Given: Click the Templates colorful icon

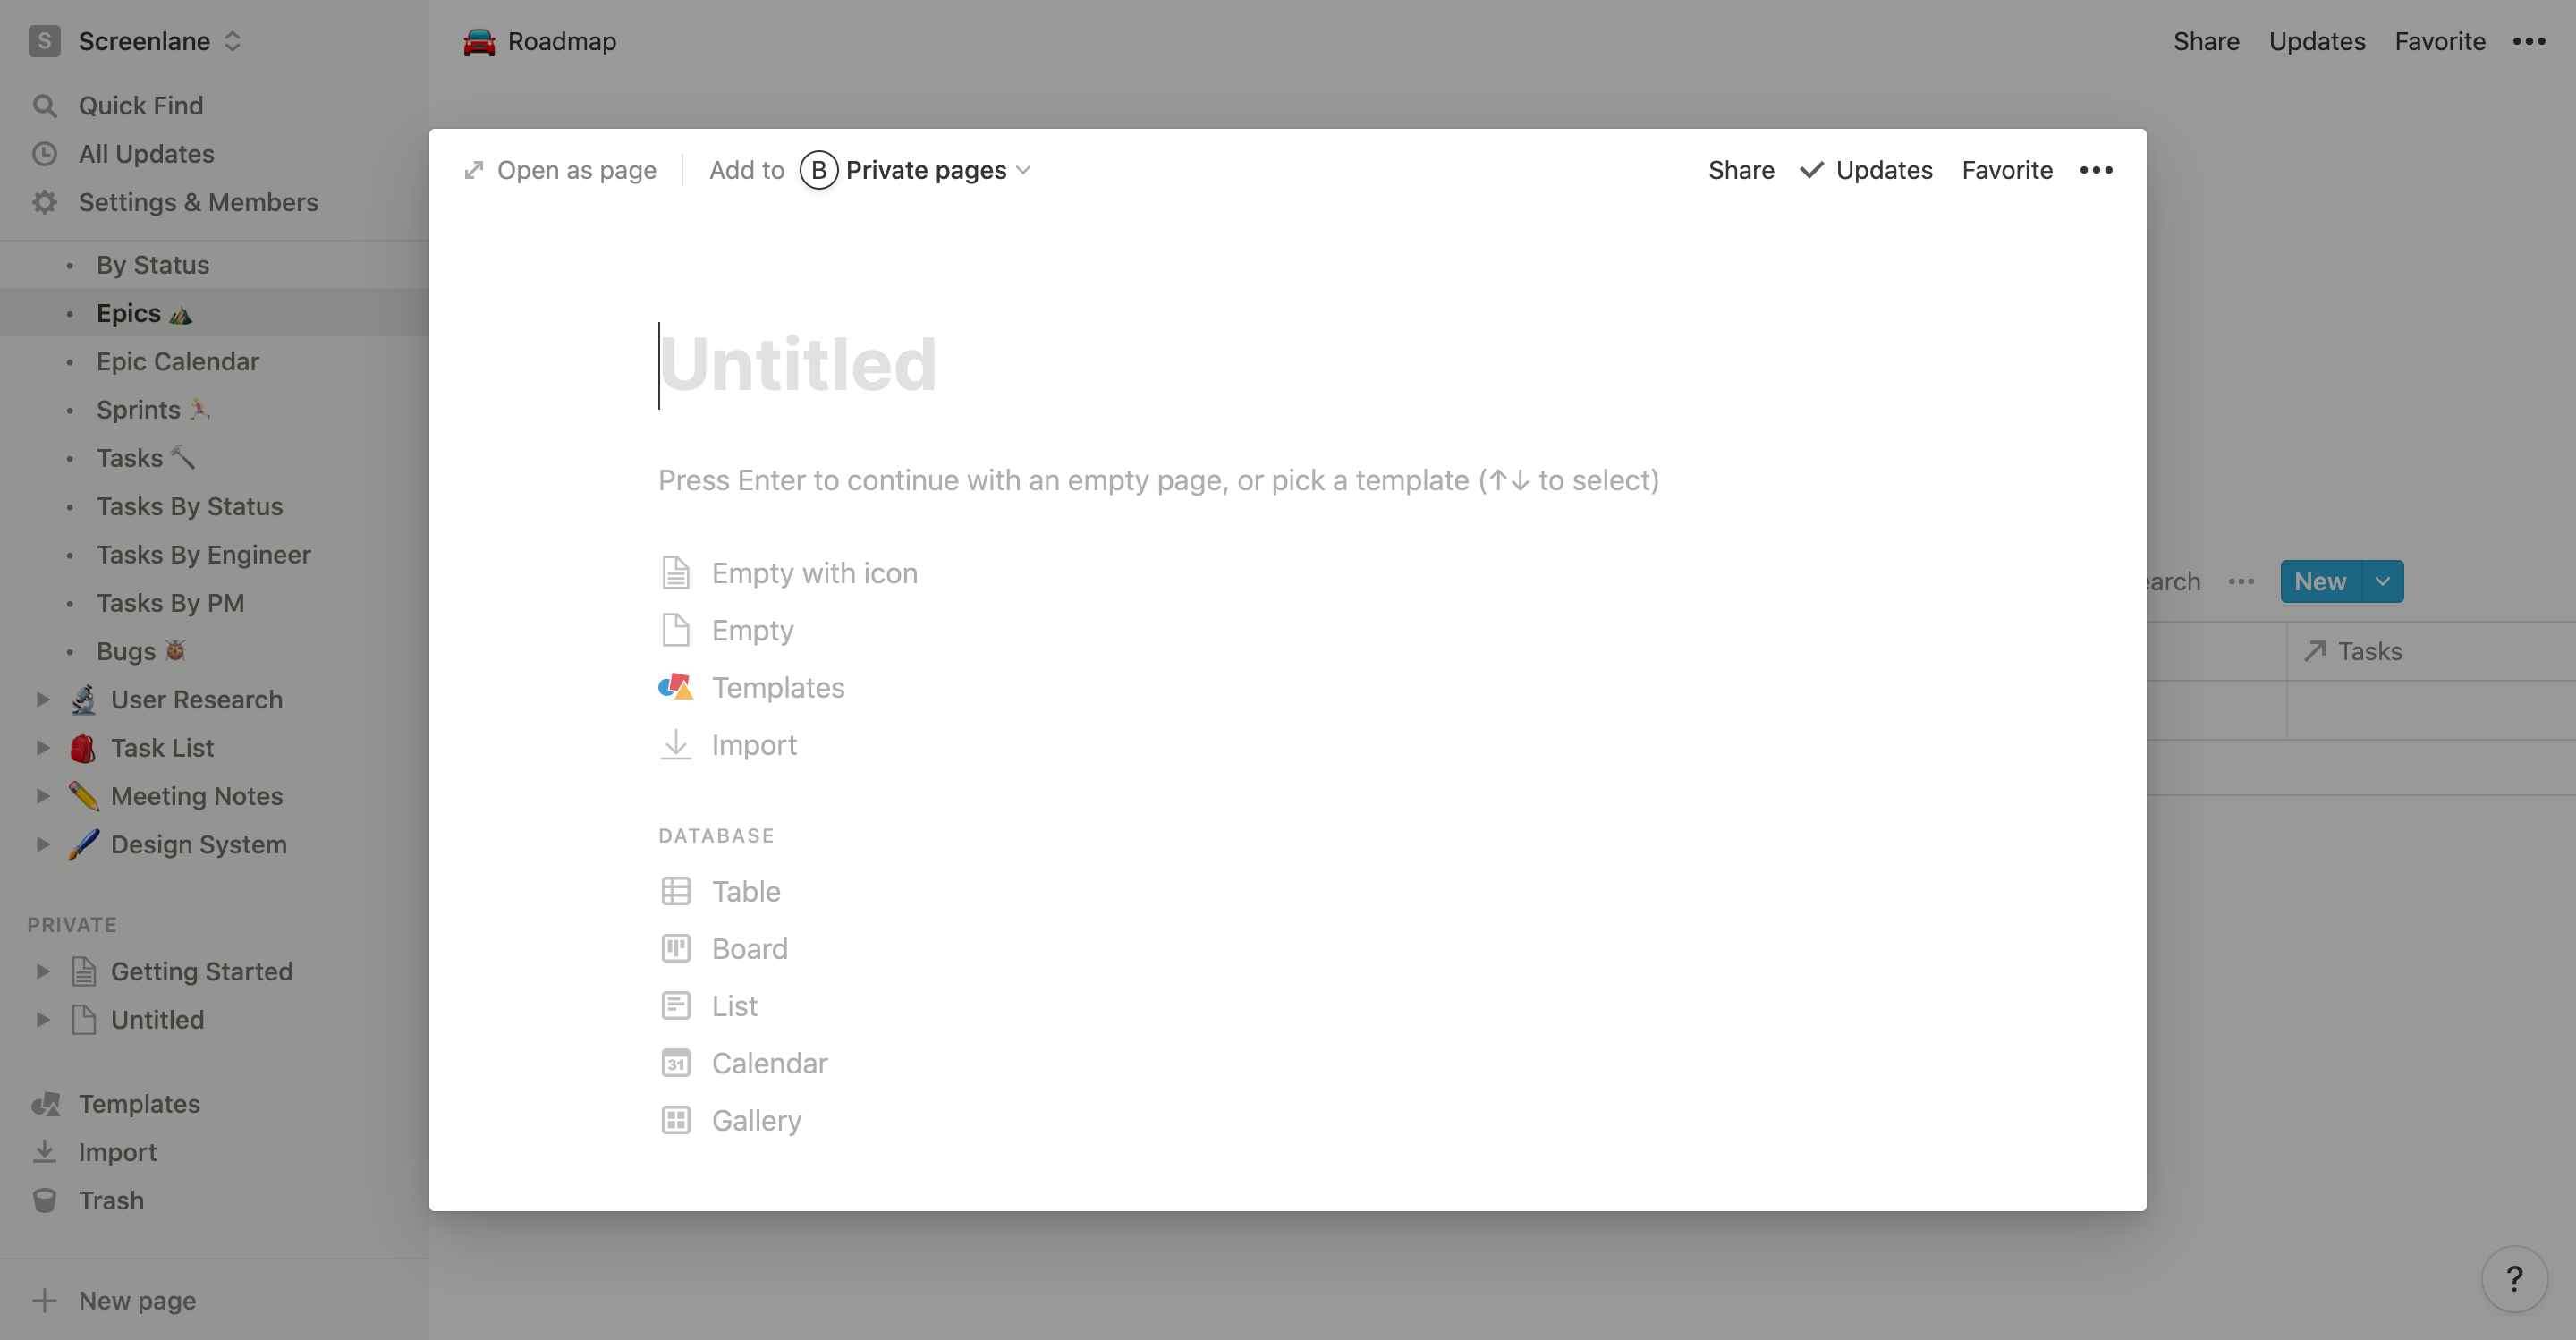Looking at the screenshot, I should click(676, 687).
